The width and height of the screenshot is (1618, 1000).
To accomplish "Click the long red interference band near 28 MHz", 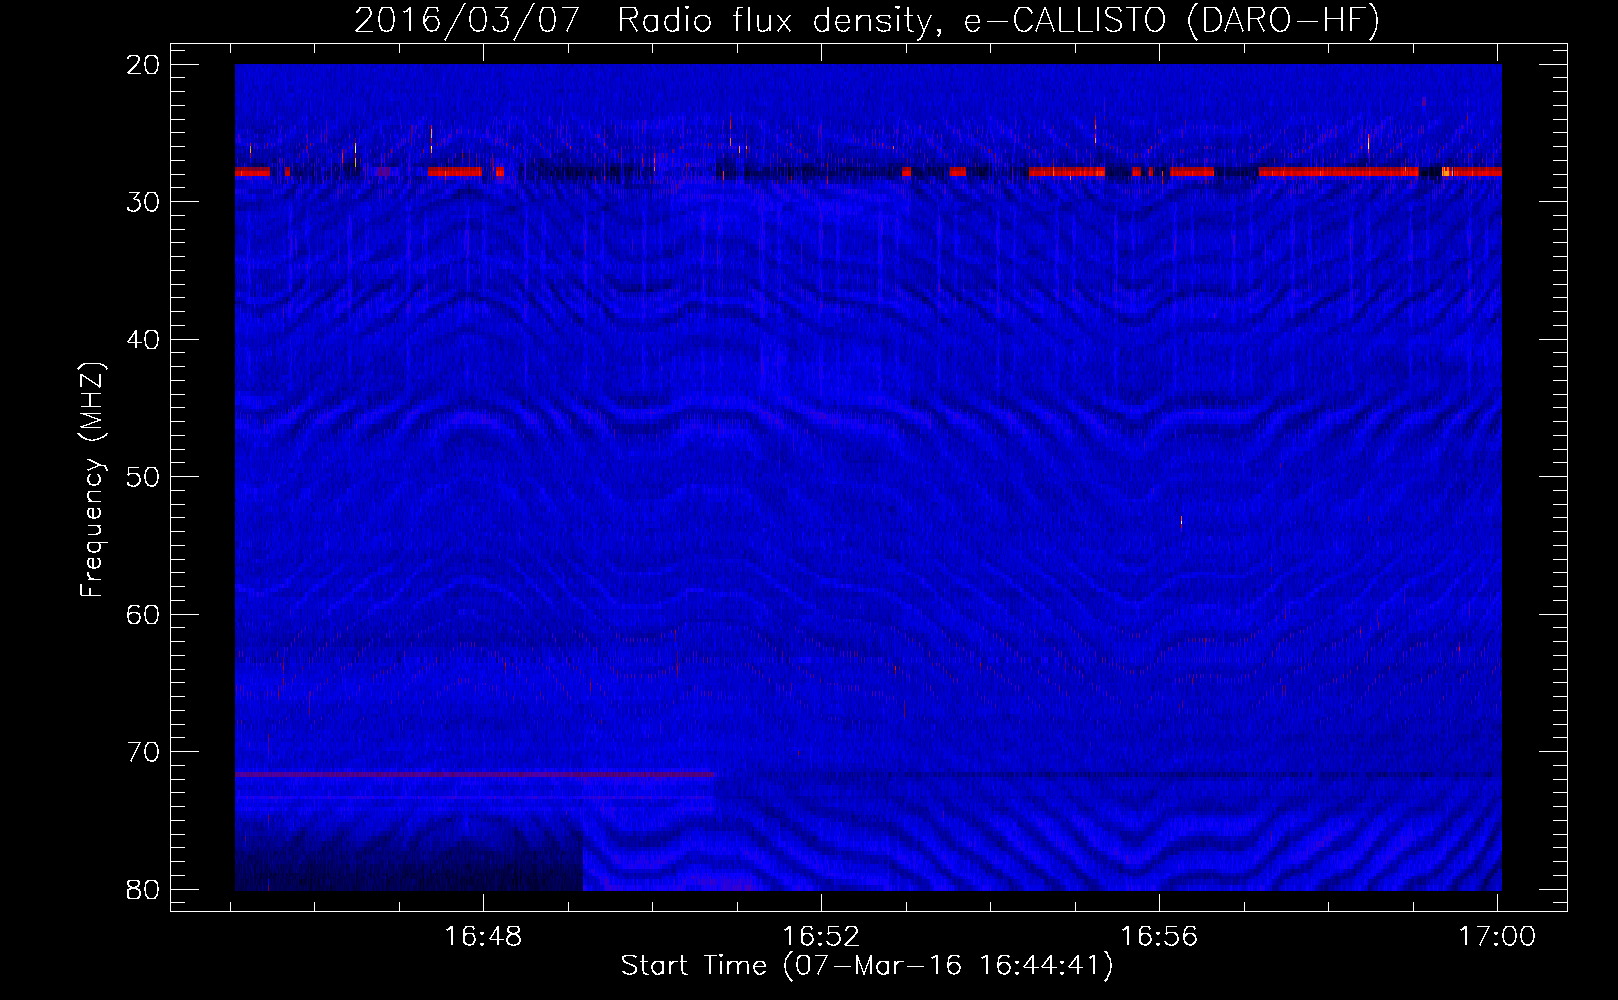I will point(1338,172).
